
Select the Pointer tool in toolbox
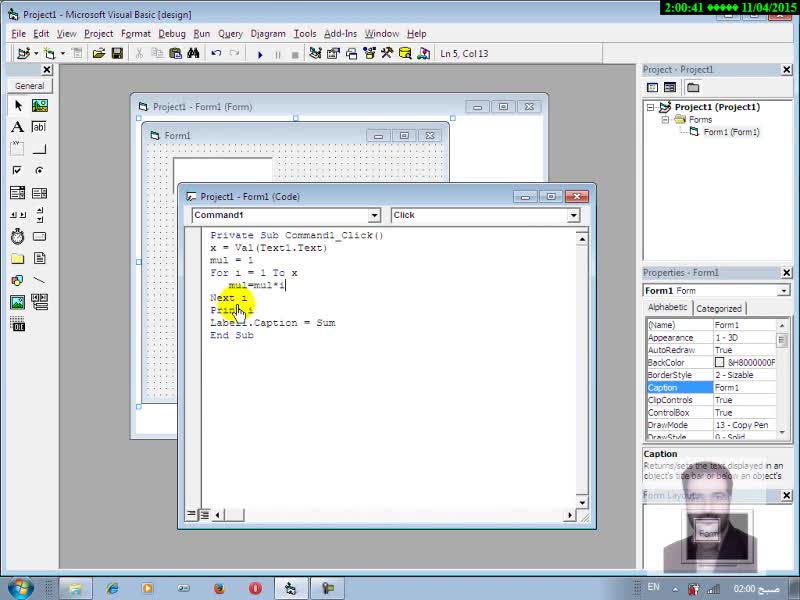[x=18, y=106]
